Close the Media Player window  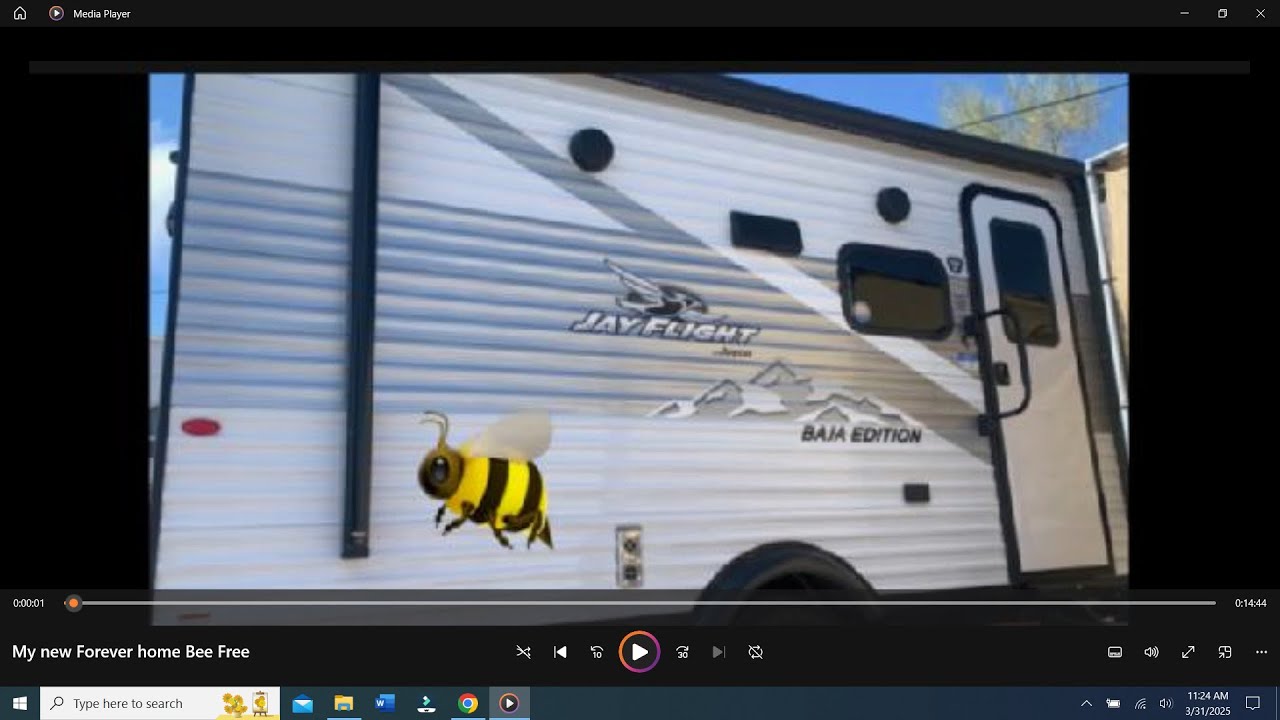coord(1260,13)
